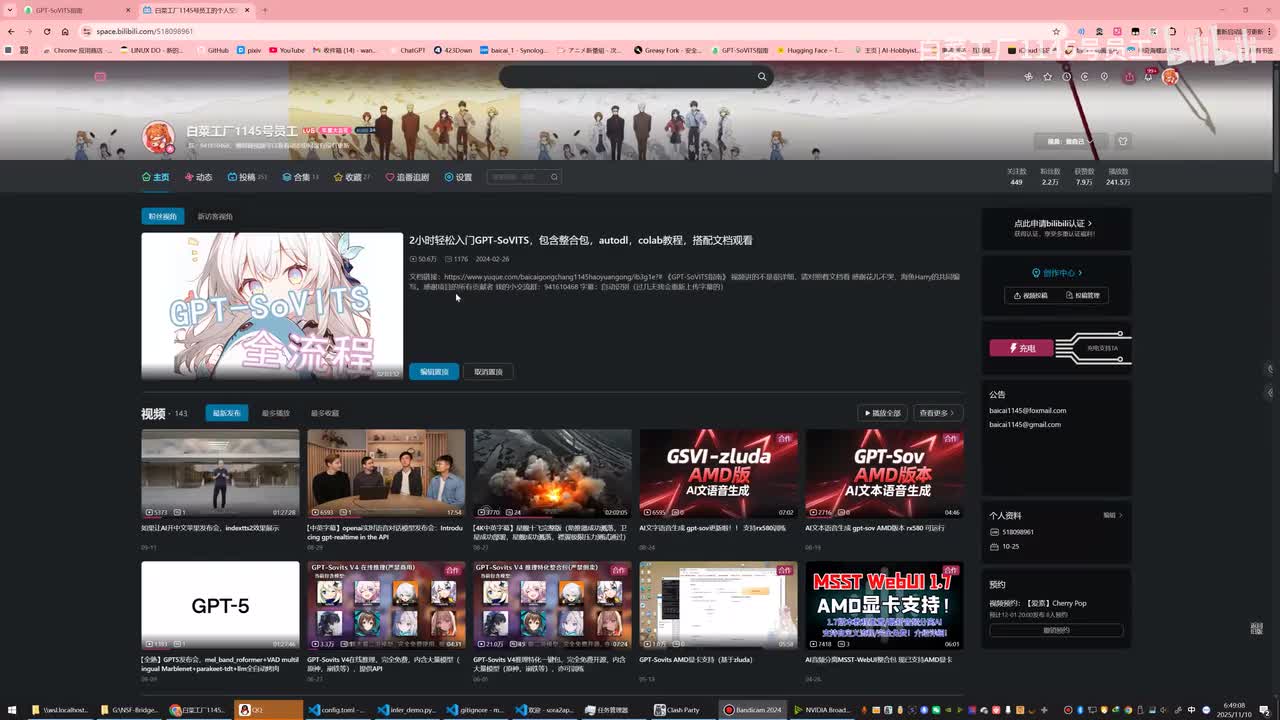Viewport: 1280px width, 720px height.
Task: Open a new browser tab with the plus button
Action: click(264, 10)
